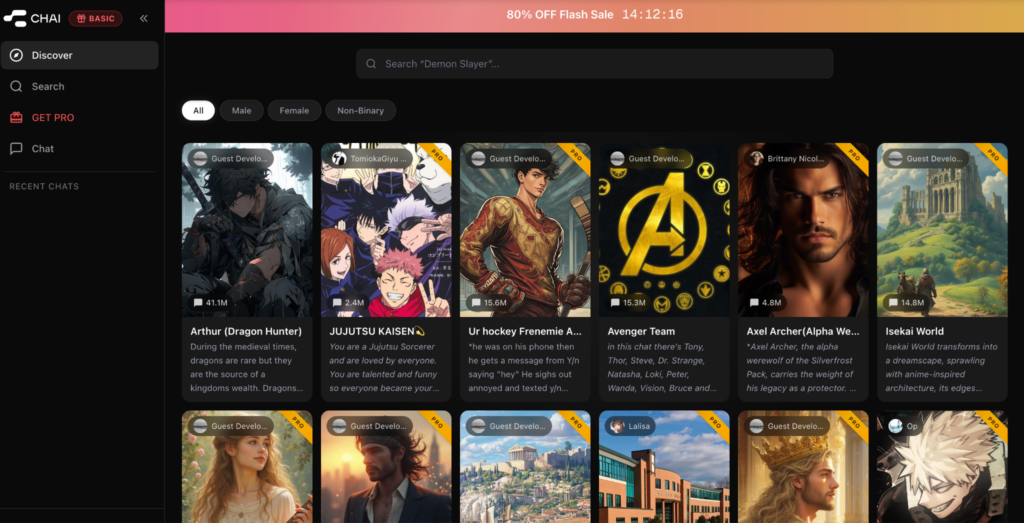This screenshot has height=523, width=1024.
Task: Click Lalisa's avatar icon
Action: click(x=617, y=426)
